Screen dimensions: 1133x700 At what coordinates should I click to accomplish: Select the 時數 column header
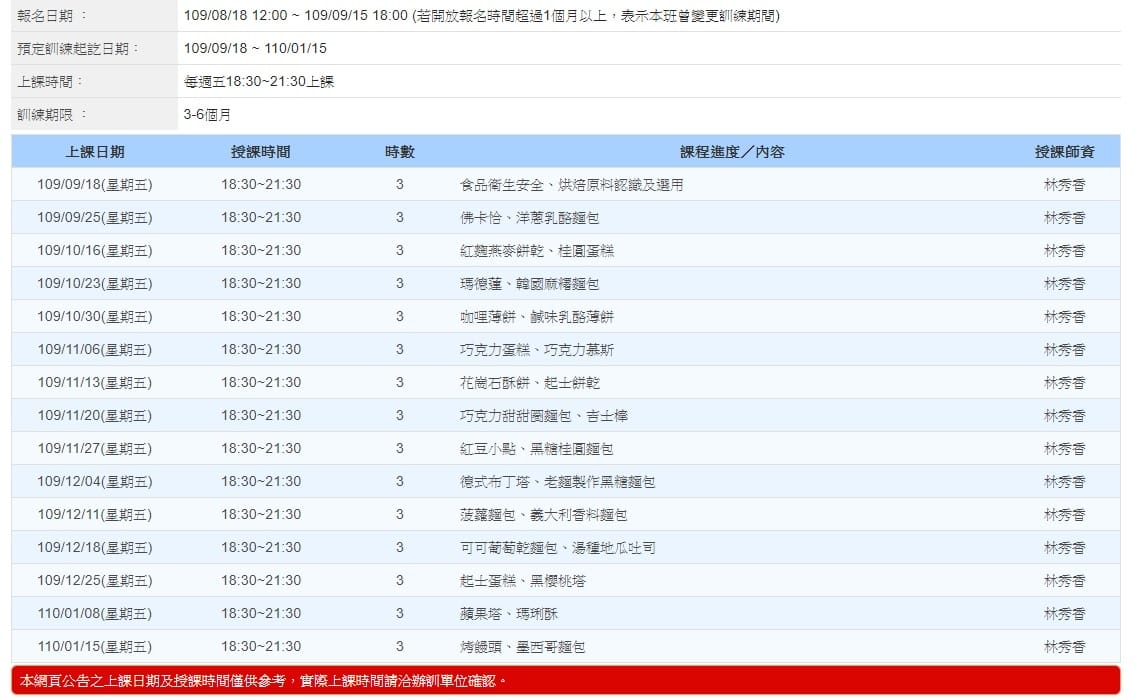pos(399,152)
